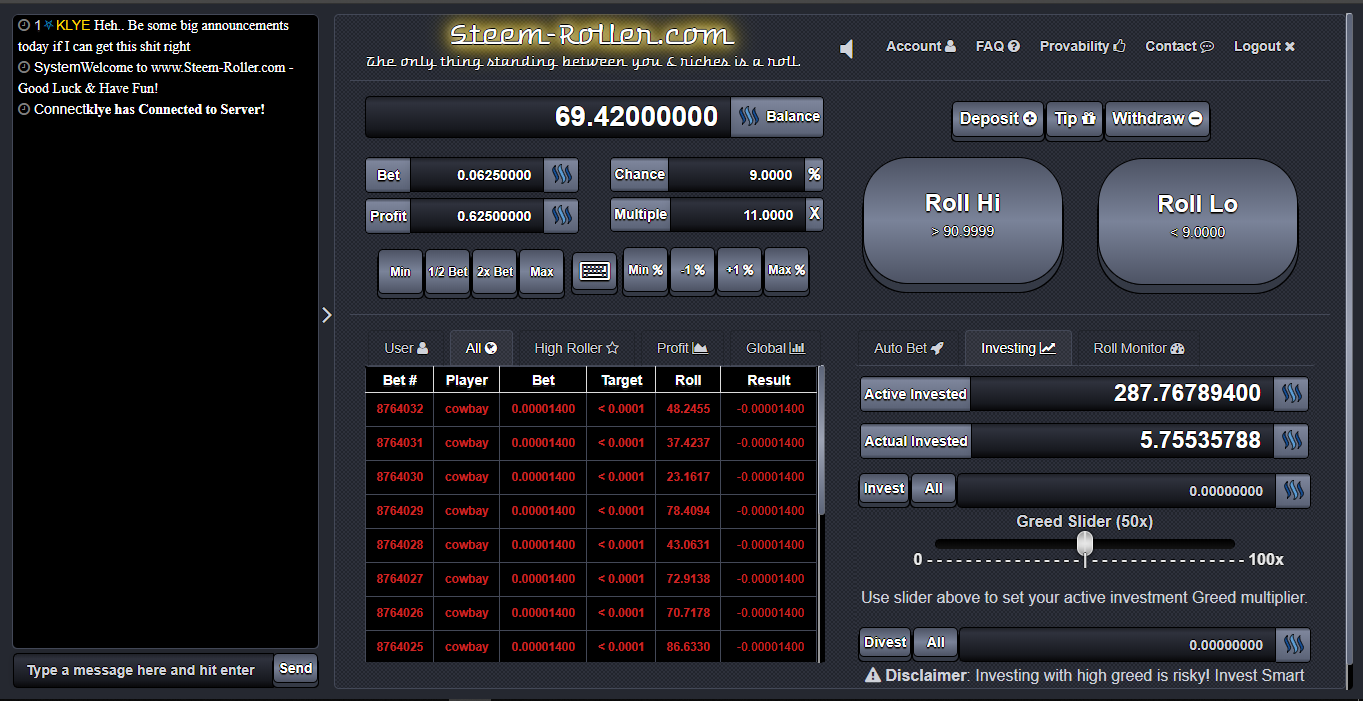Click the Deposit button

click(998, 119)
